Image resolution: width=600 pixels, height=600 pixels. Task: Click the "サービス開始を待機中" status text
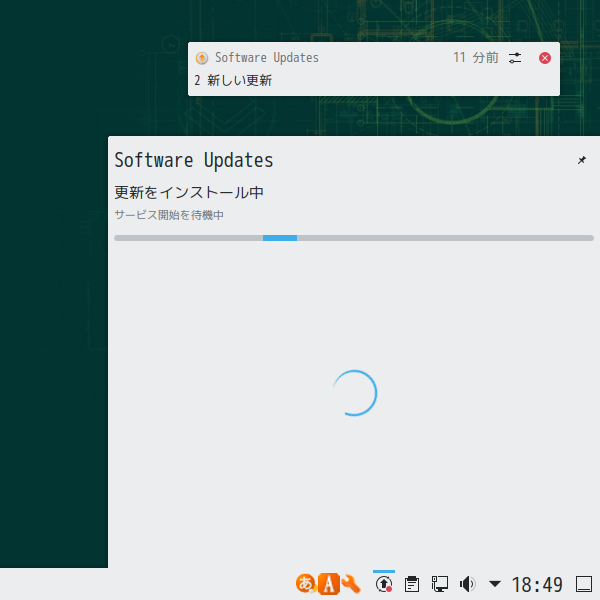[x=169, y=215]
